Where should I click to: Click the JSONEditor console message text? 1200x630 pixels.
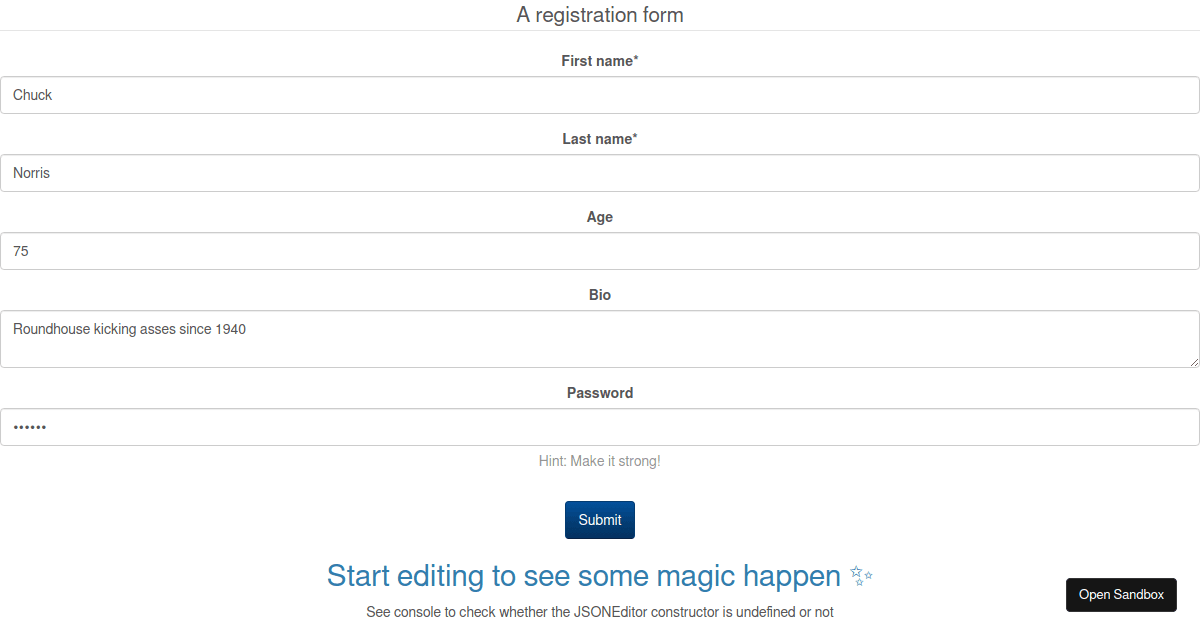600,612
